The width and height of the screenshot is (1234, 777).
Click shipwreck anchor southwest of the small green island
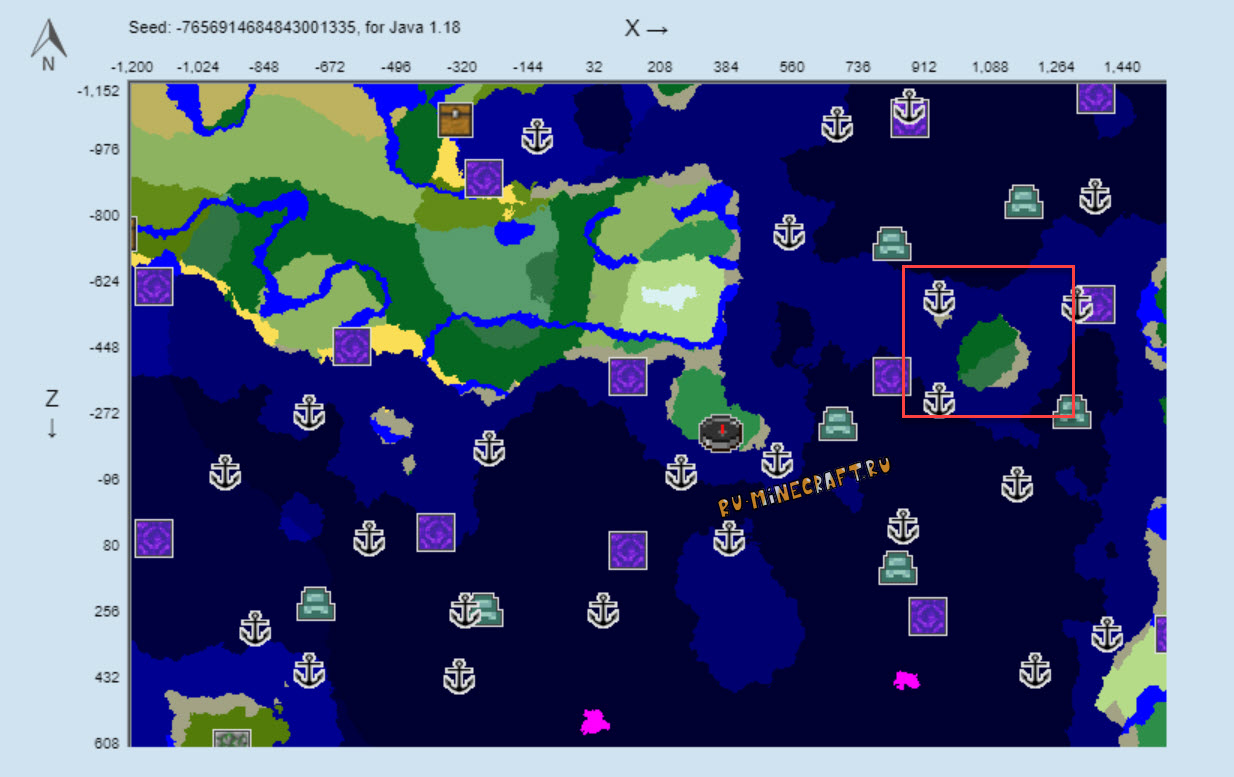pyautogui.click(x=938, y=399)
